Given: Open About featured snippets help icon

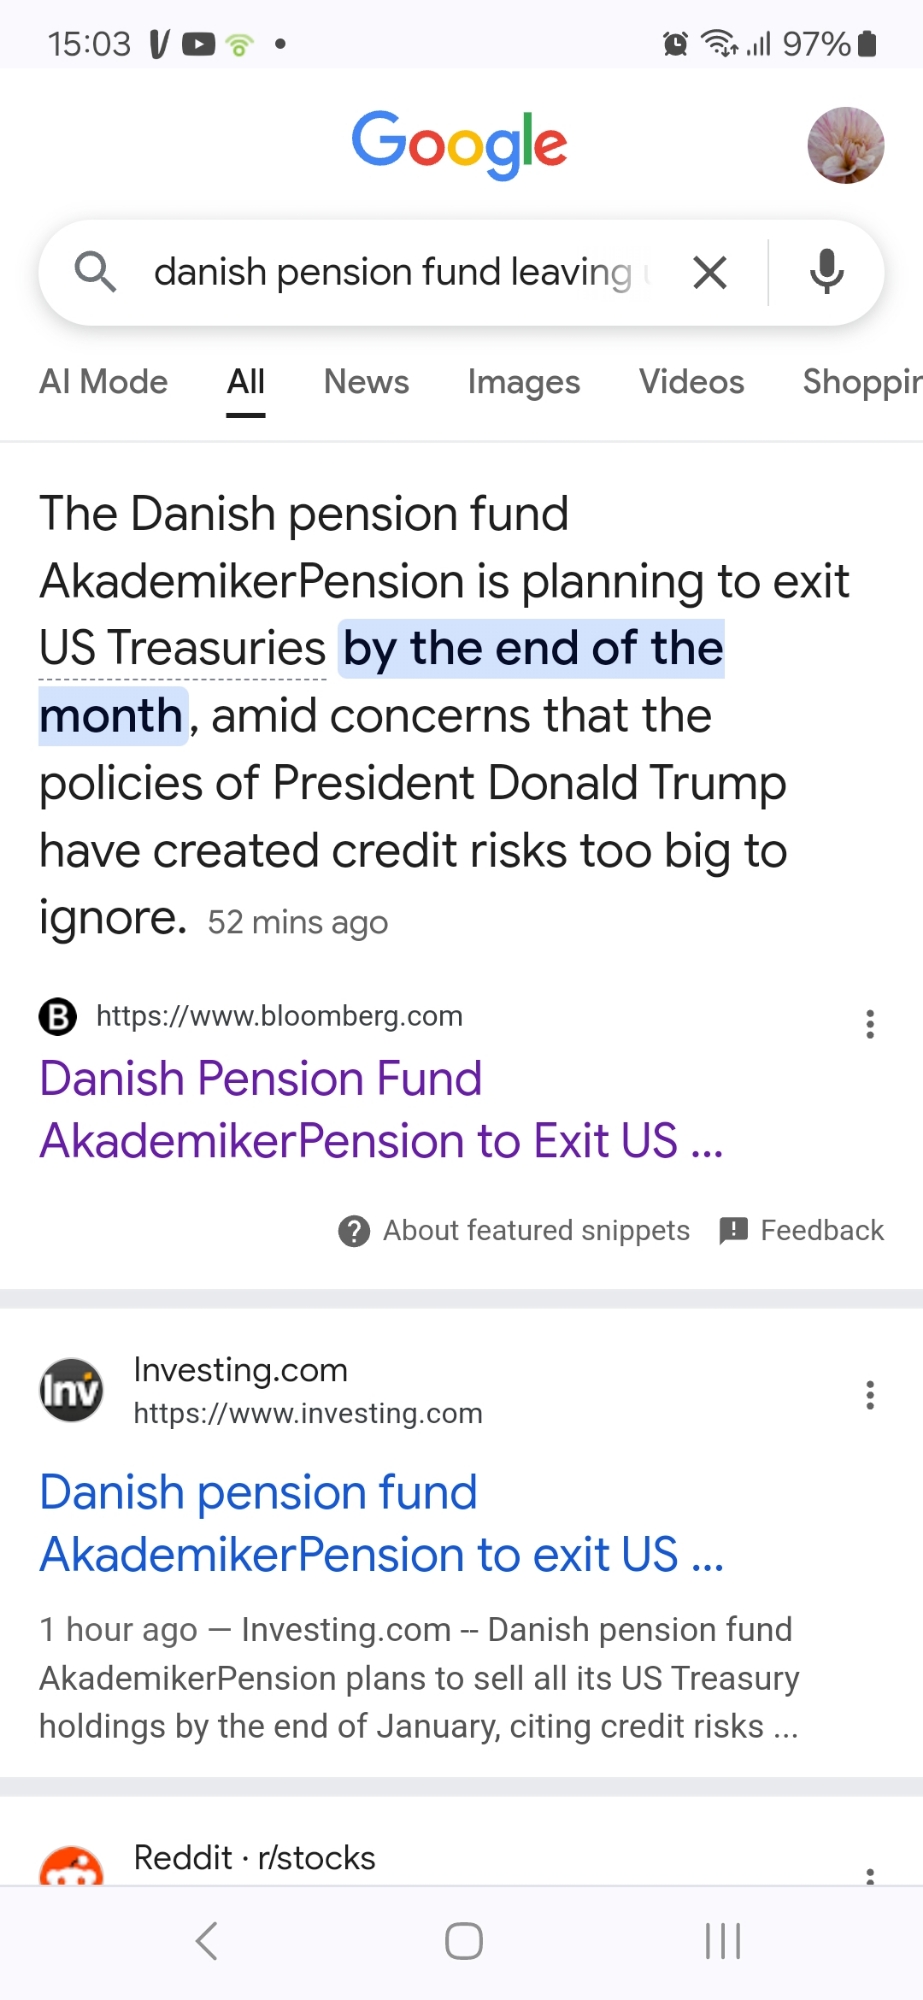Looking at the screenshot, I should tap(354, 1231).
